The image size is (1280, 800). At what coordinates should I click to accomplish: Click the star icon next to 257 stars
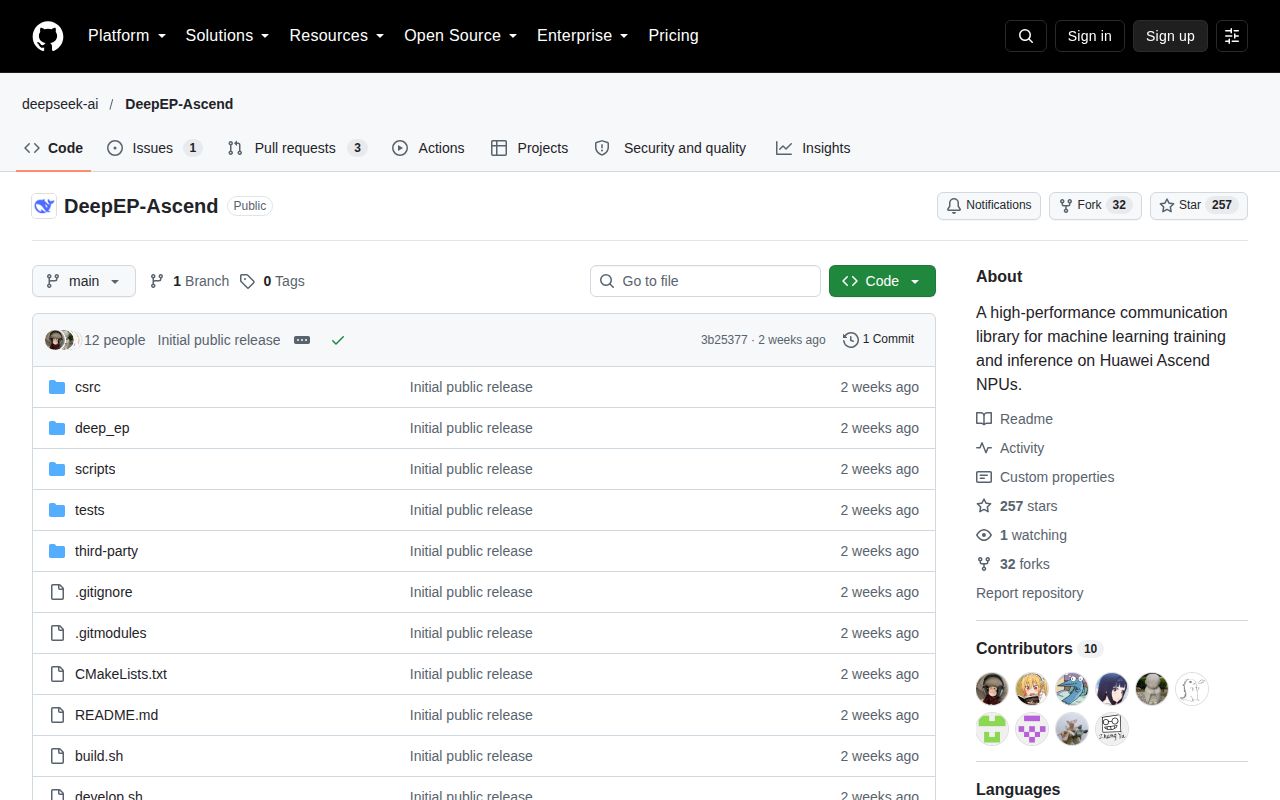click(x=984, y=506)
